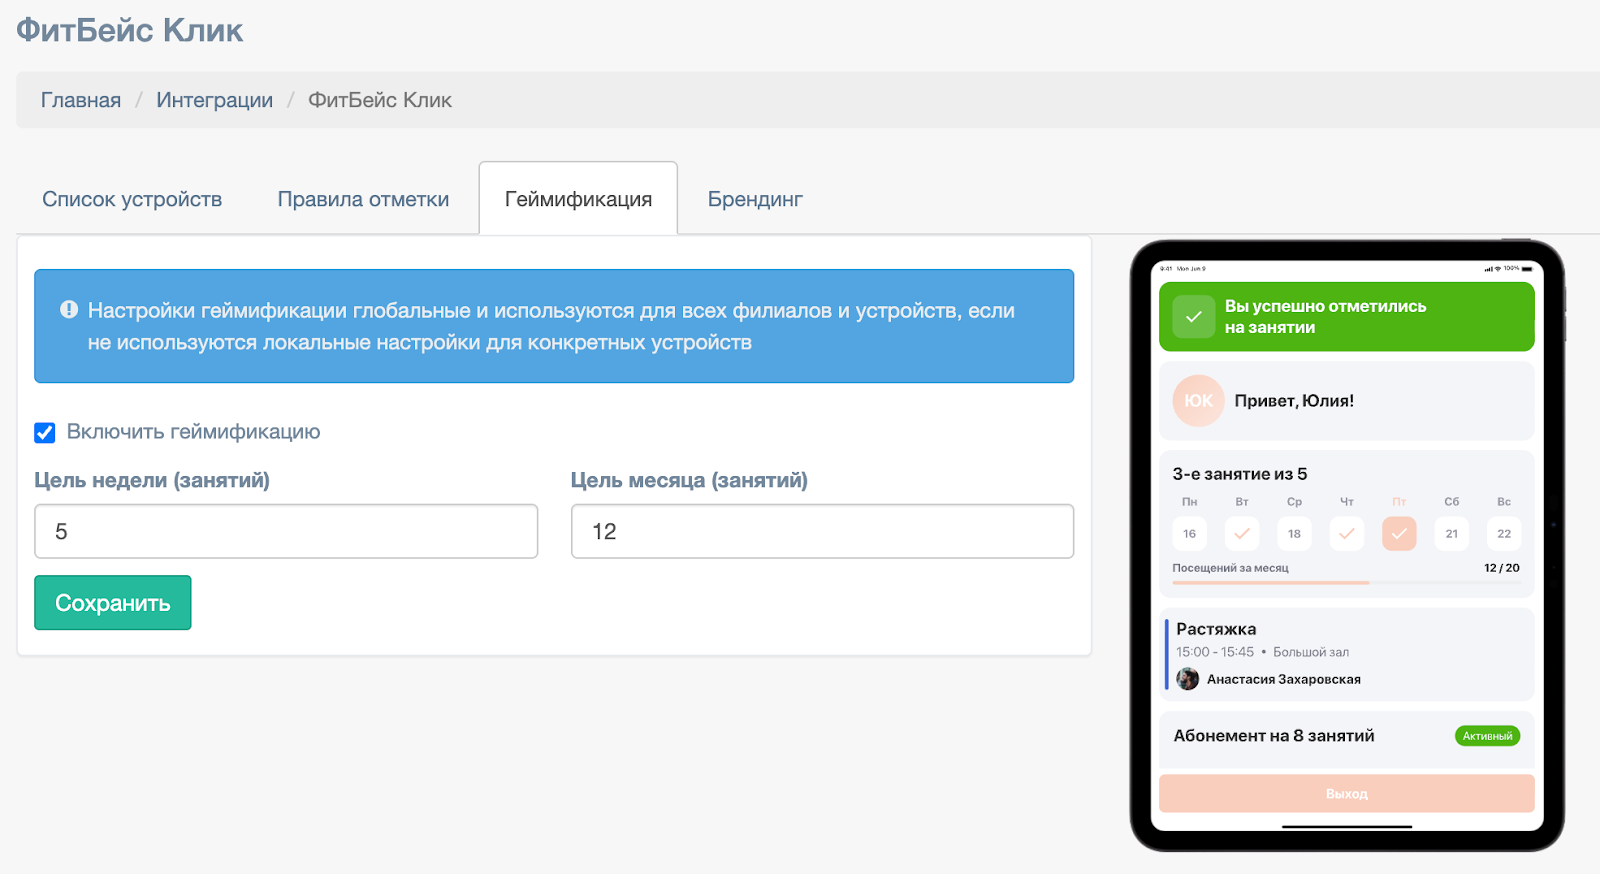Image resolution: width=1600 pixels, height=874 pixels.
Task: Click the day cell numbered 18
Action: point(1294,533)
